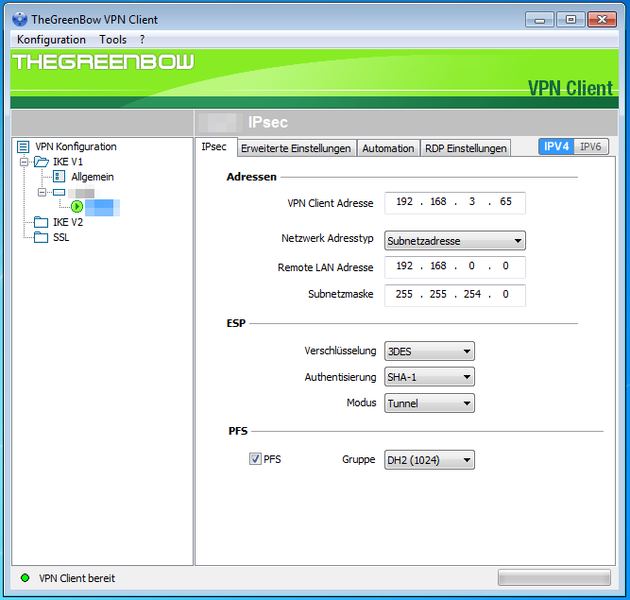
Task: Switch to IPV4 mode
Action: 556,147
